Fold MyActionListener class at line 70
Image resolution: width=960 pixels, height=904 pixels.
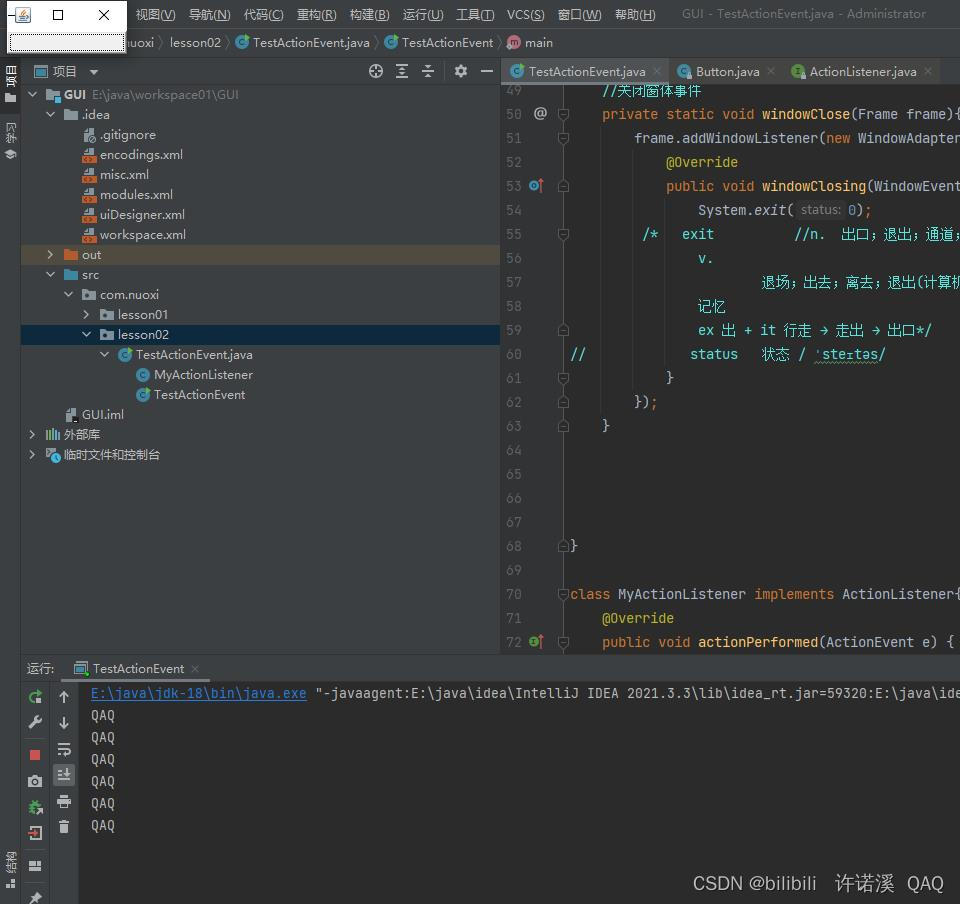pos(563,594)
